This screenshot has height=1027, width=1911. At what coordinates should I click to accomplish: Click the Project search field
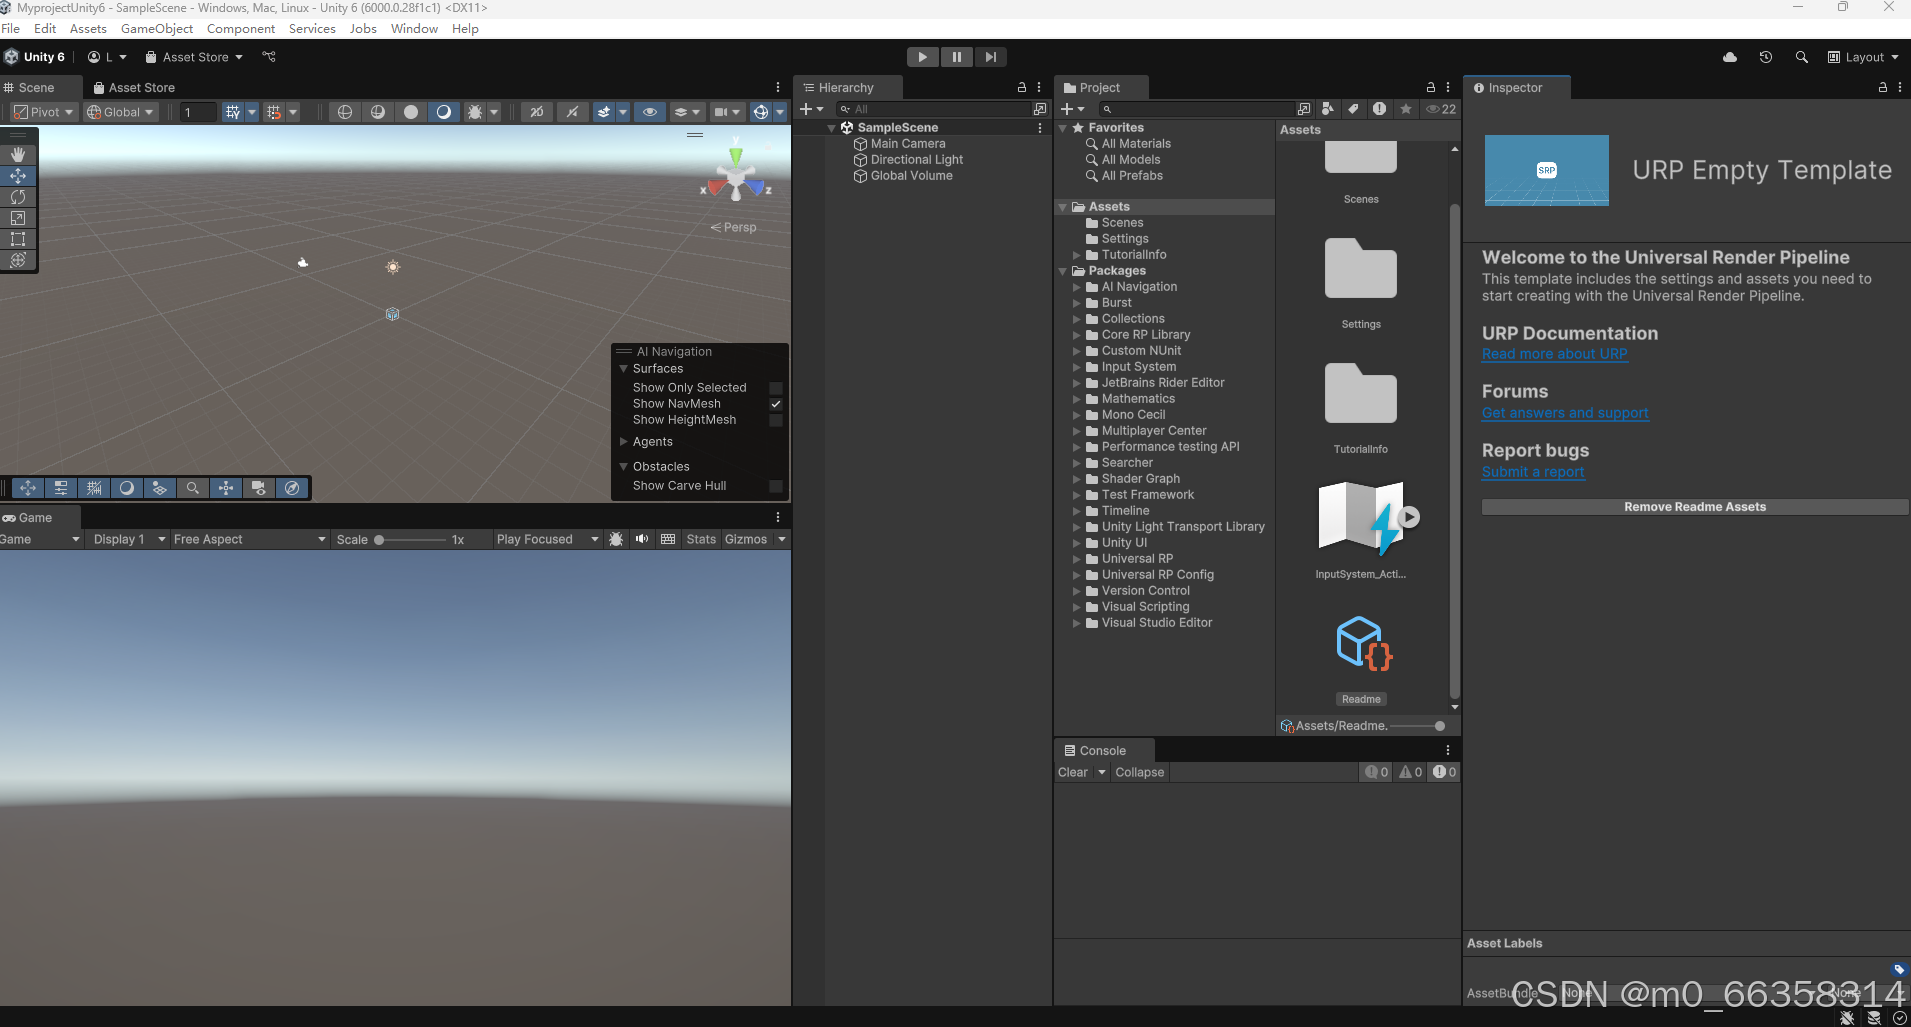(1197, 109)
